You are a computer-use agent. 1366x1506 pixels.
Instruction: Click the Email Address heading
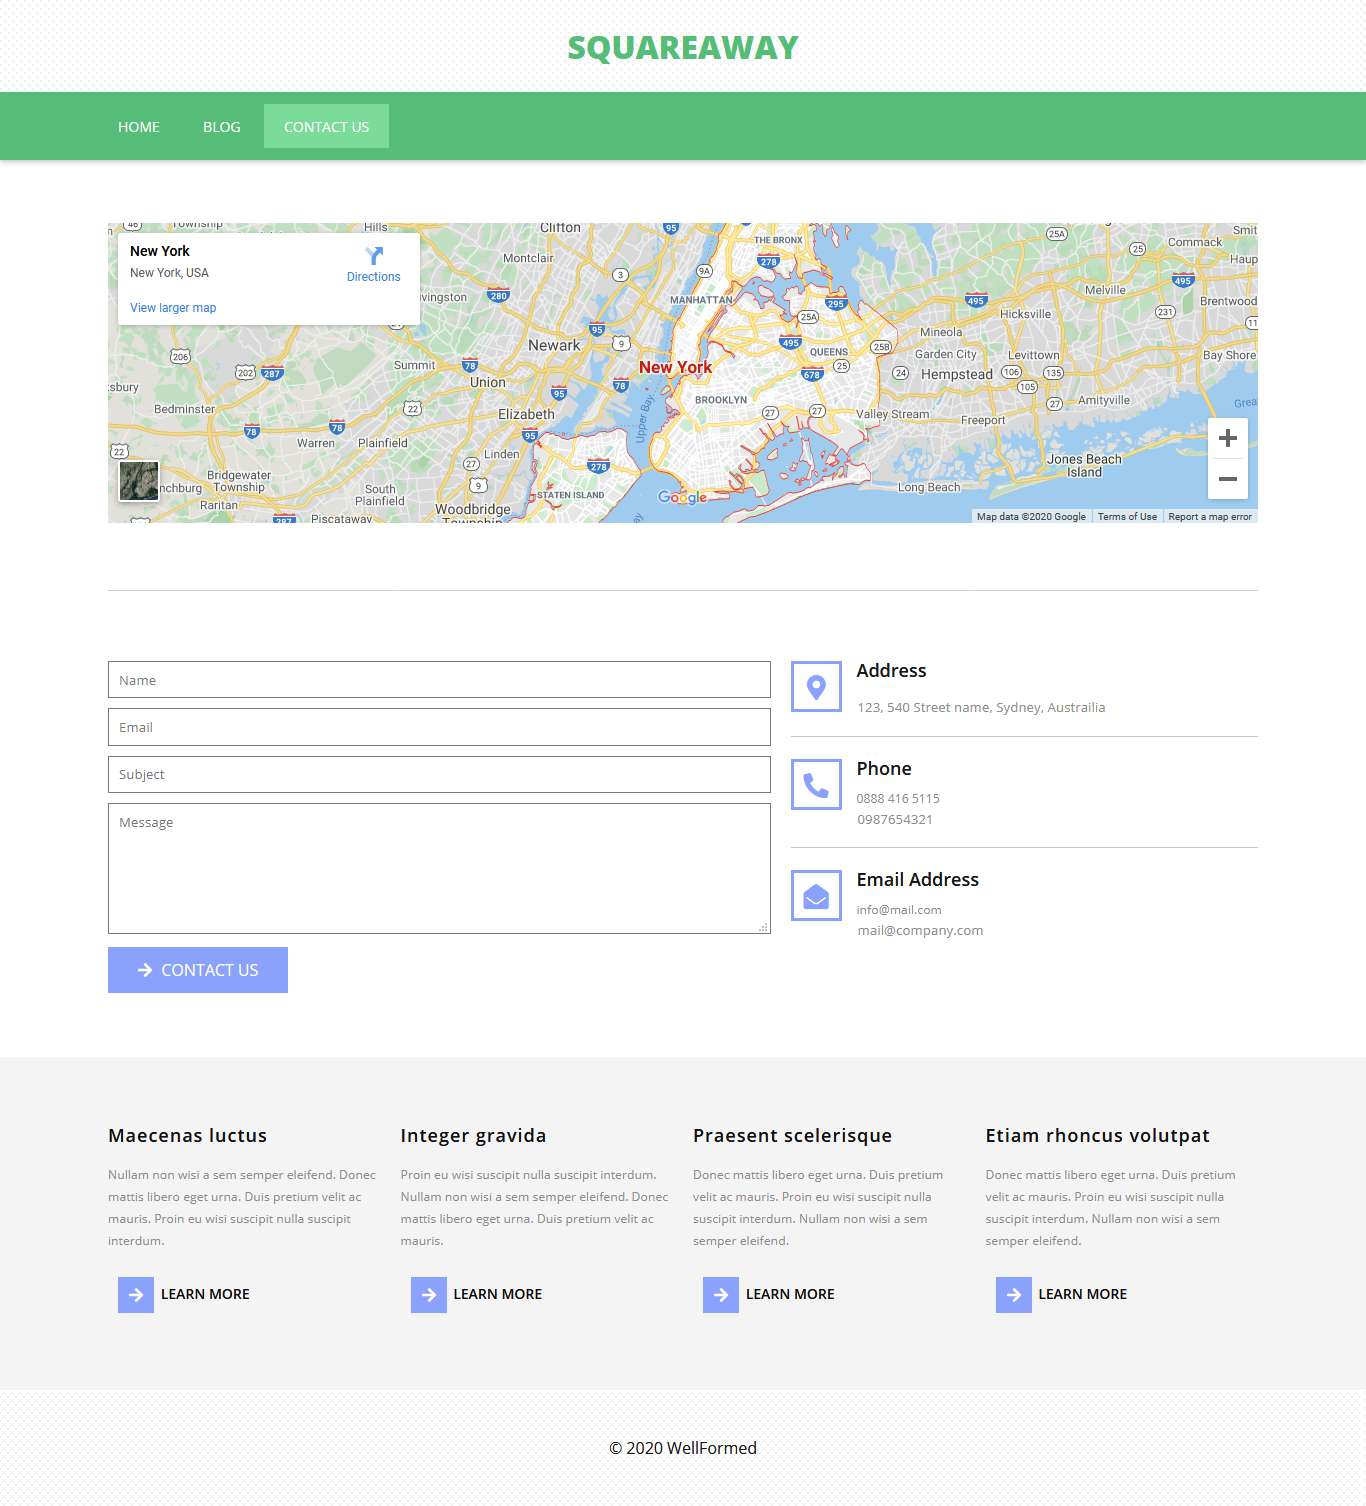click(x=918, y=880)
